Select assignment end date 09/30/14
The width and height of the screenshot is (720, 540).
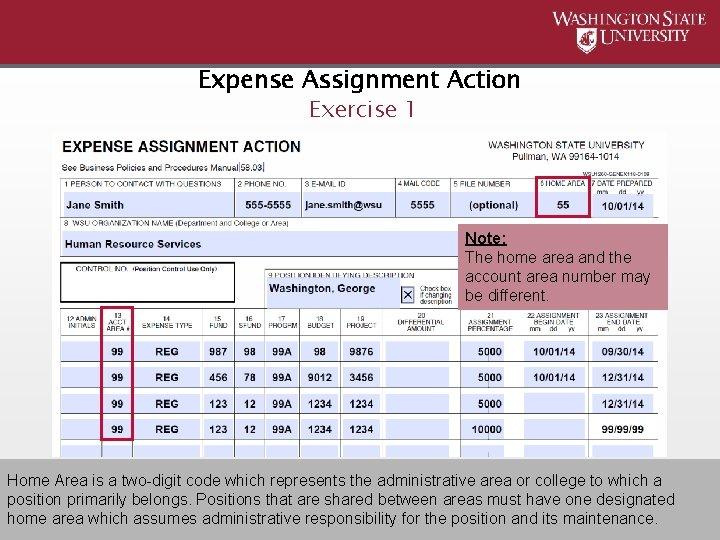(x=622, y=351)
